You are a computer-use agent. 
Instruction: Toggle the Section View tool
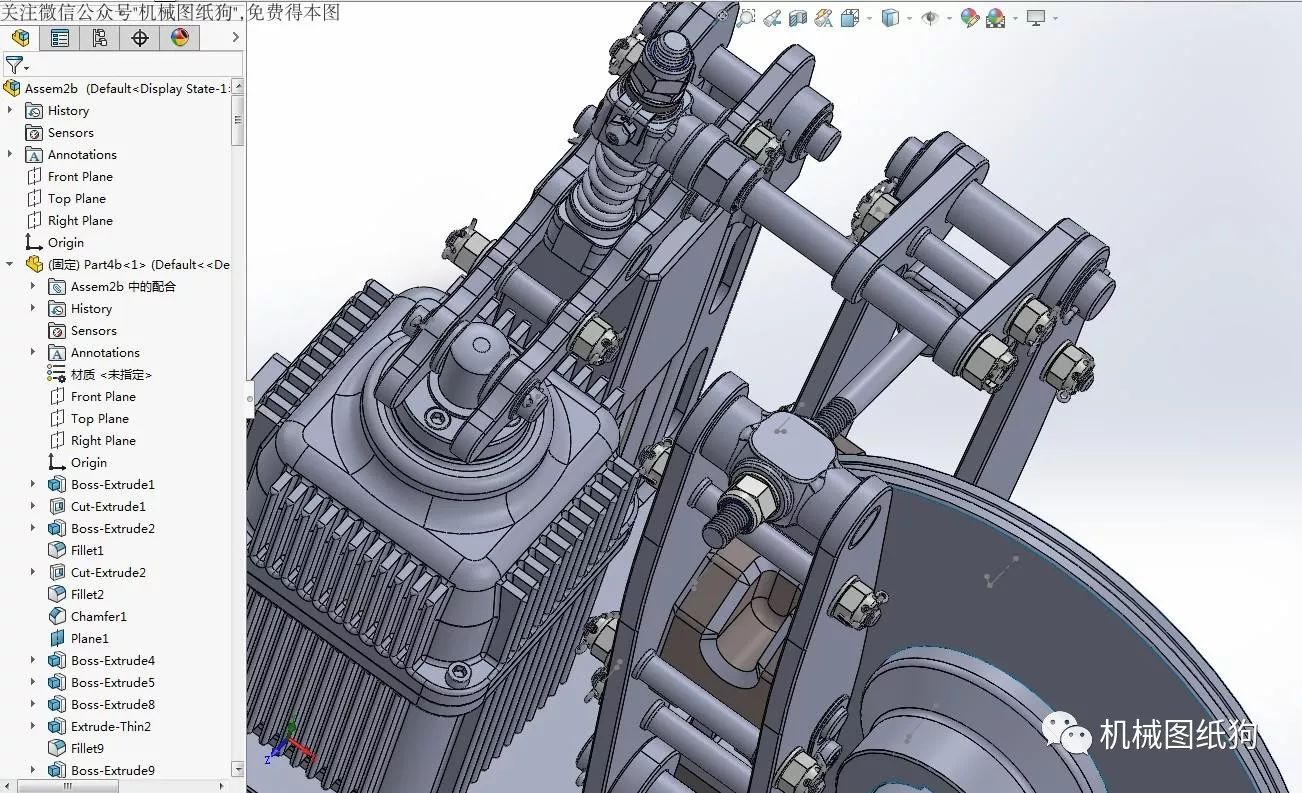coord(798,17)
